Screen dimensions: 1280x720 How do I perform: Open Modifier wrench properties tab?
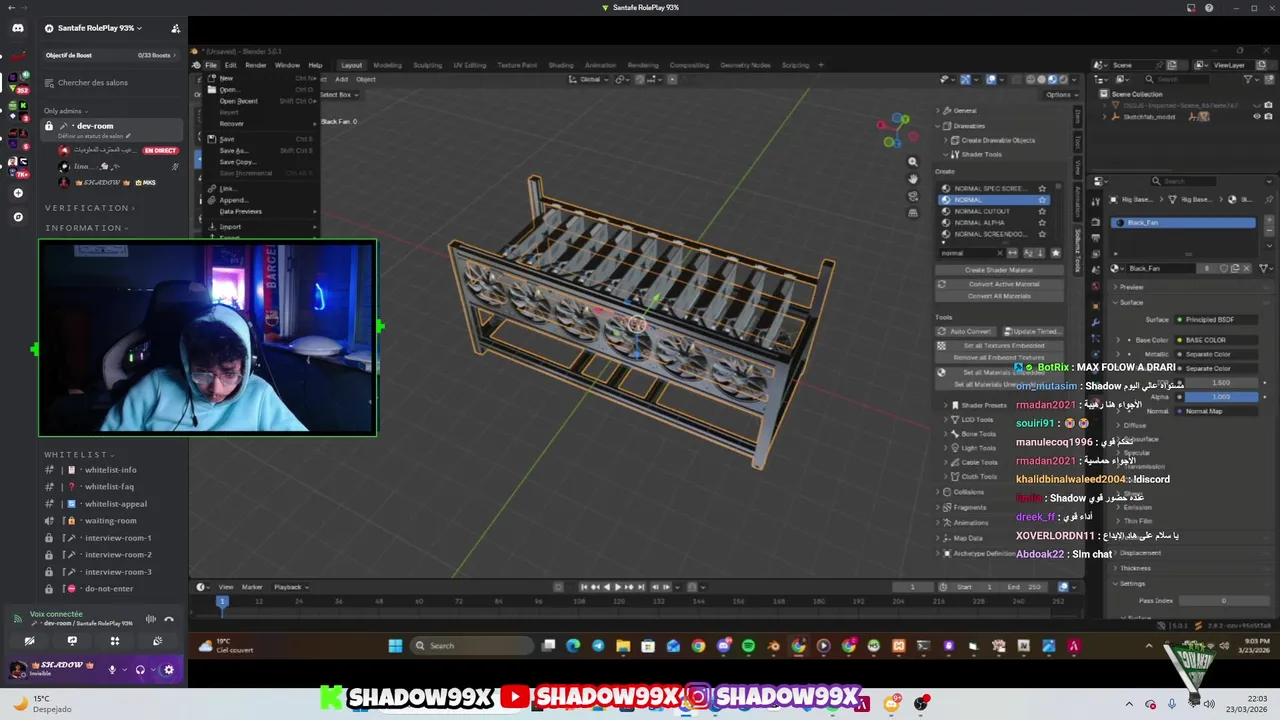point(1097,320)
